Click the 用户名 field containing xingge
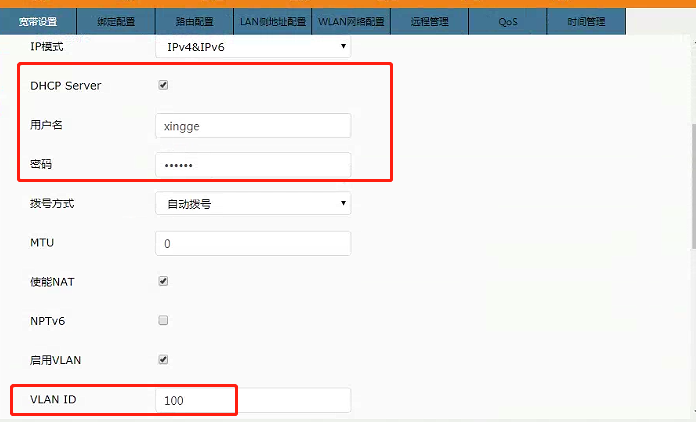696x422 pixels. (x=253, y=125)
